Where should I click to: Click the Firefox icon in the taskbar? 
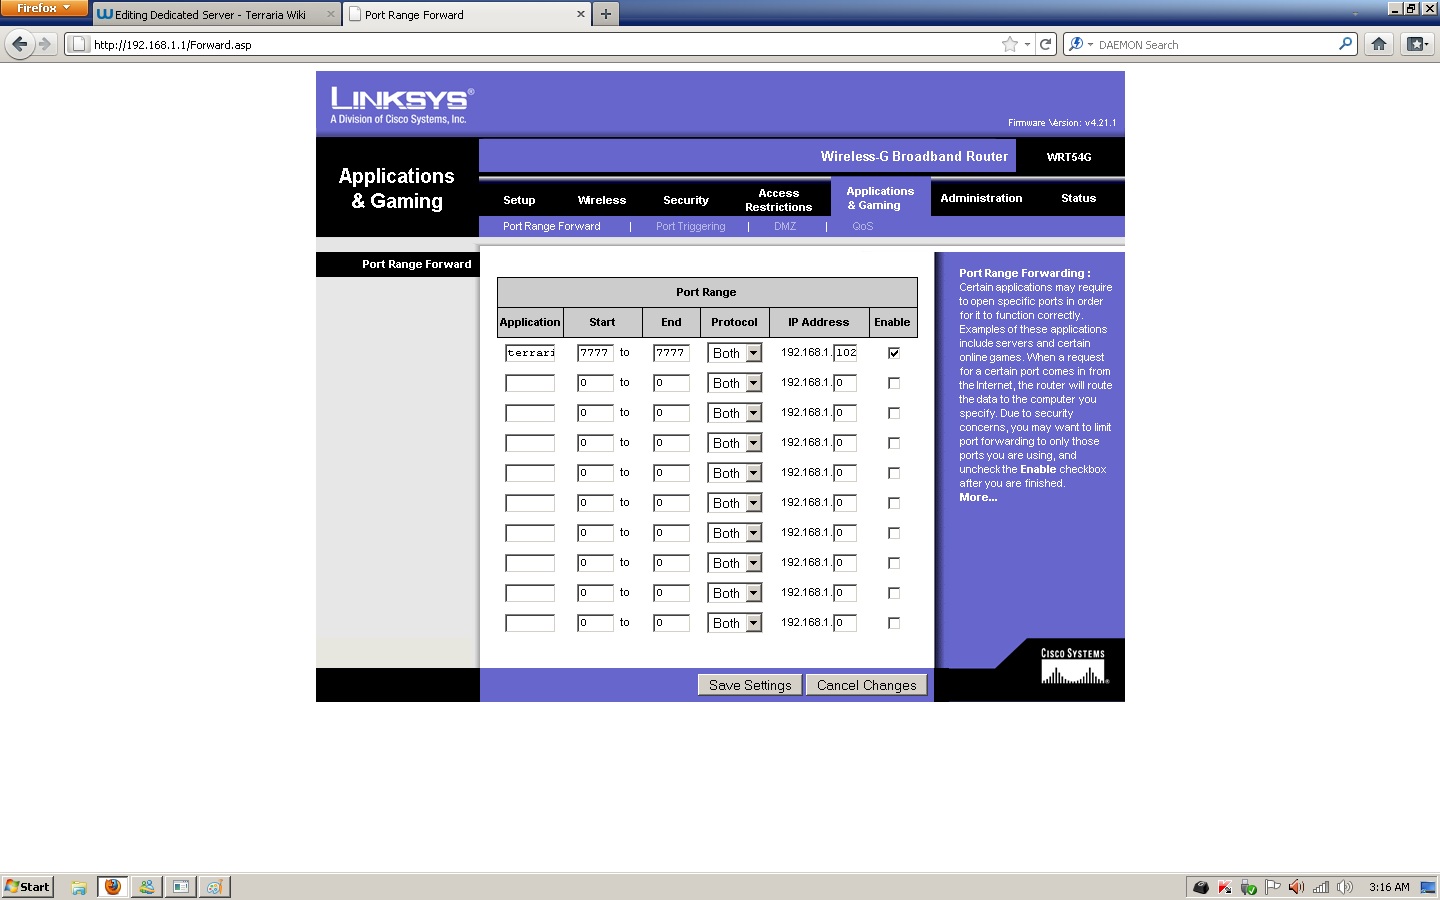tap(113, 887)
